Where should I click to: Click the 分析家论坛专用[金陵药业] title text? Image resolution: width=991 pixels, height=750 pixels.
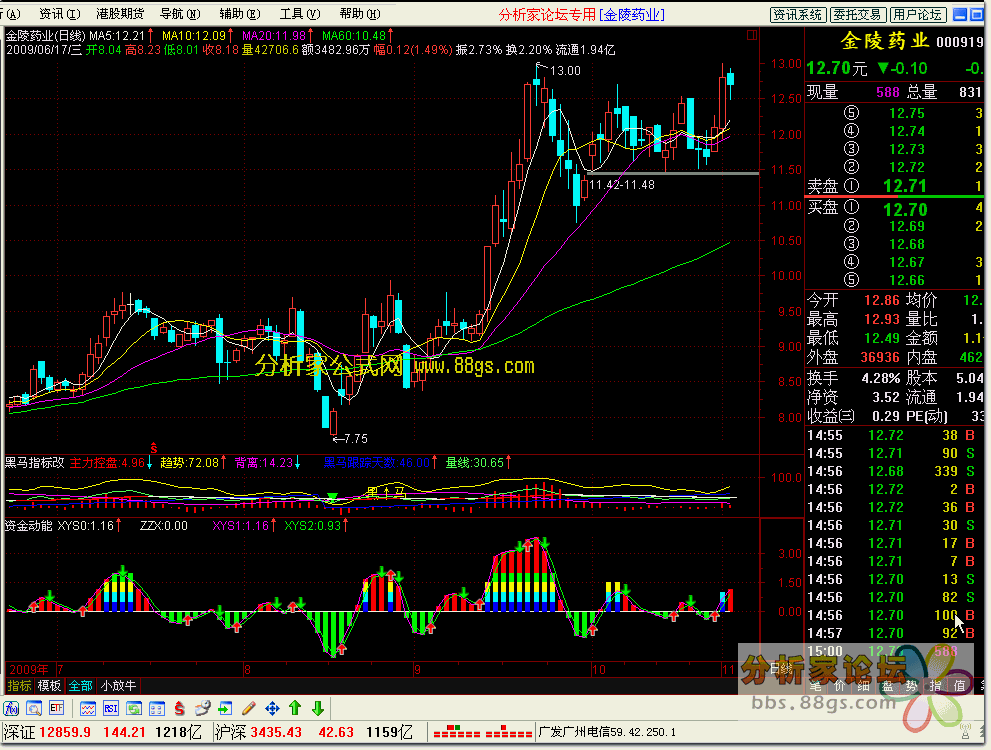(581, 15)
